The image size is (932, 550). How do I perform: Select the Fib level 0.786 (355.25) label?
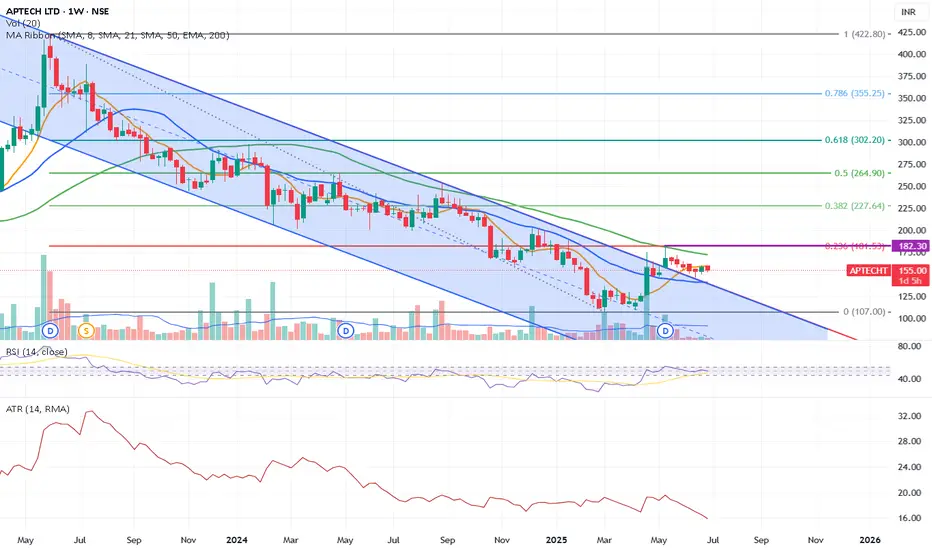[854, 93]
